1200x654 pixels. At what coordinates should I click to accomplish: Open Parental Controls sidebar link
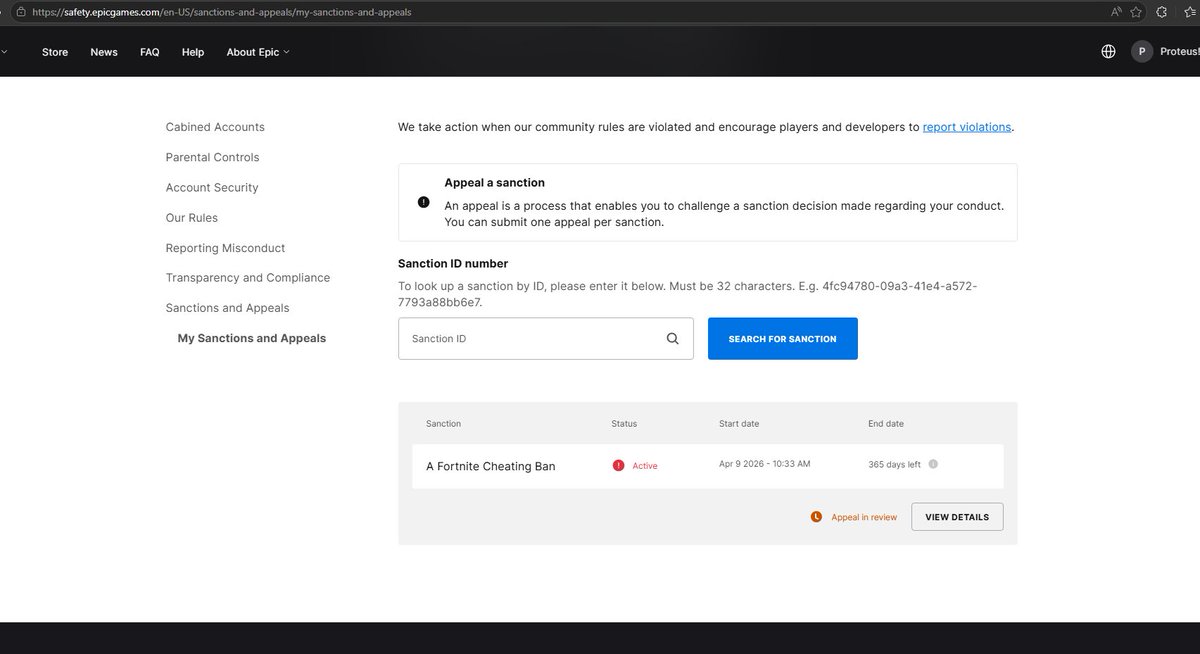tap(212, 157)
